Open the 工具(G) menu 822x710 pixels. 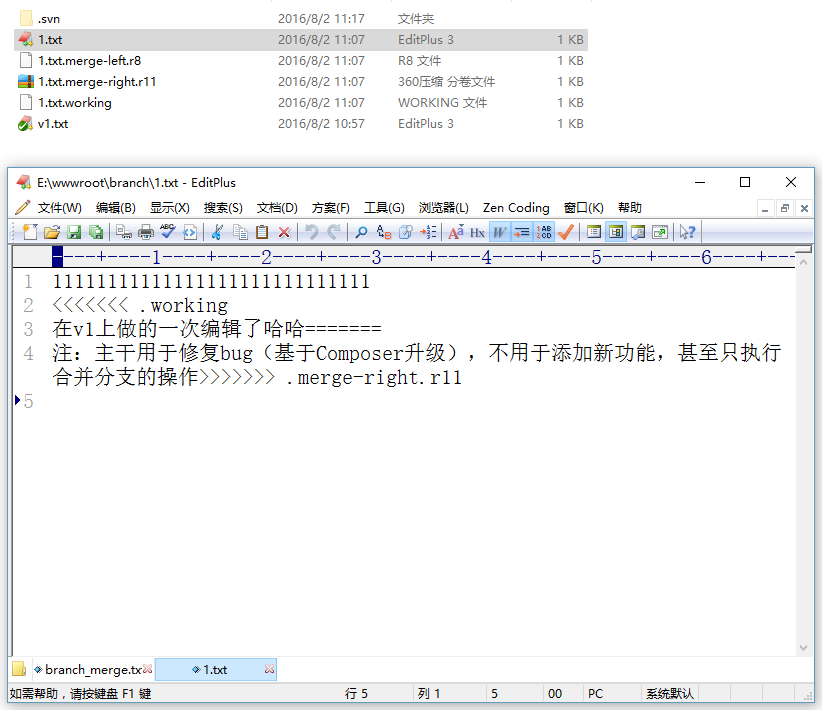point(384,208)
